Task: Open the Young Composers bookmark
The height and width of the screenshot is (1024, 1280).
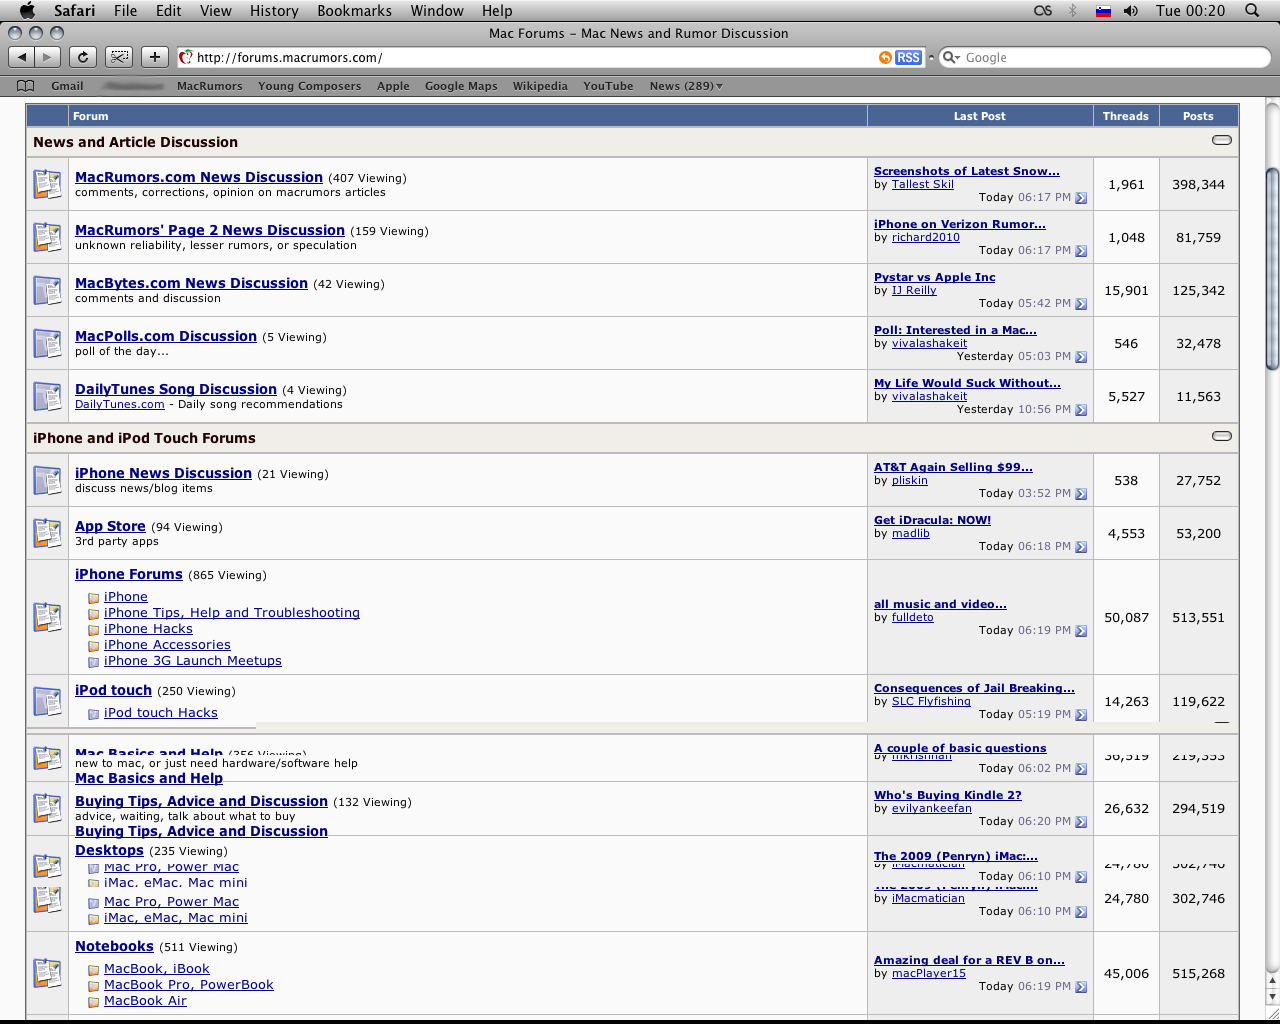Action: tap(309, 86)
